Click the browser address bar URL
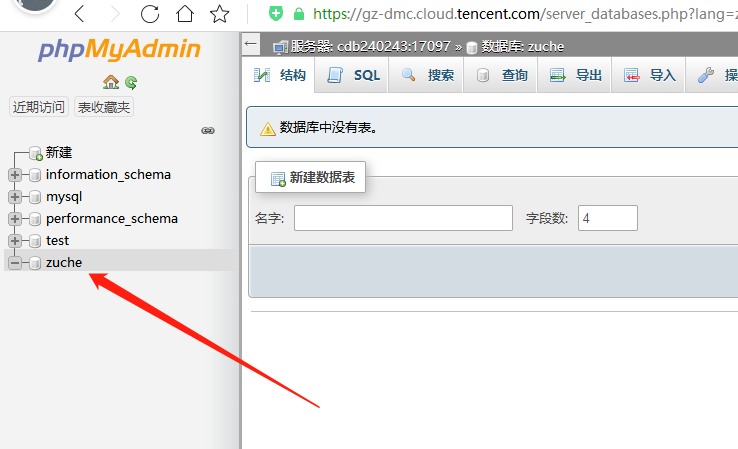Image resolution: width=738 pixels, height=449 pixels. (x=525, y=14)
